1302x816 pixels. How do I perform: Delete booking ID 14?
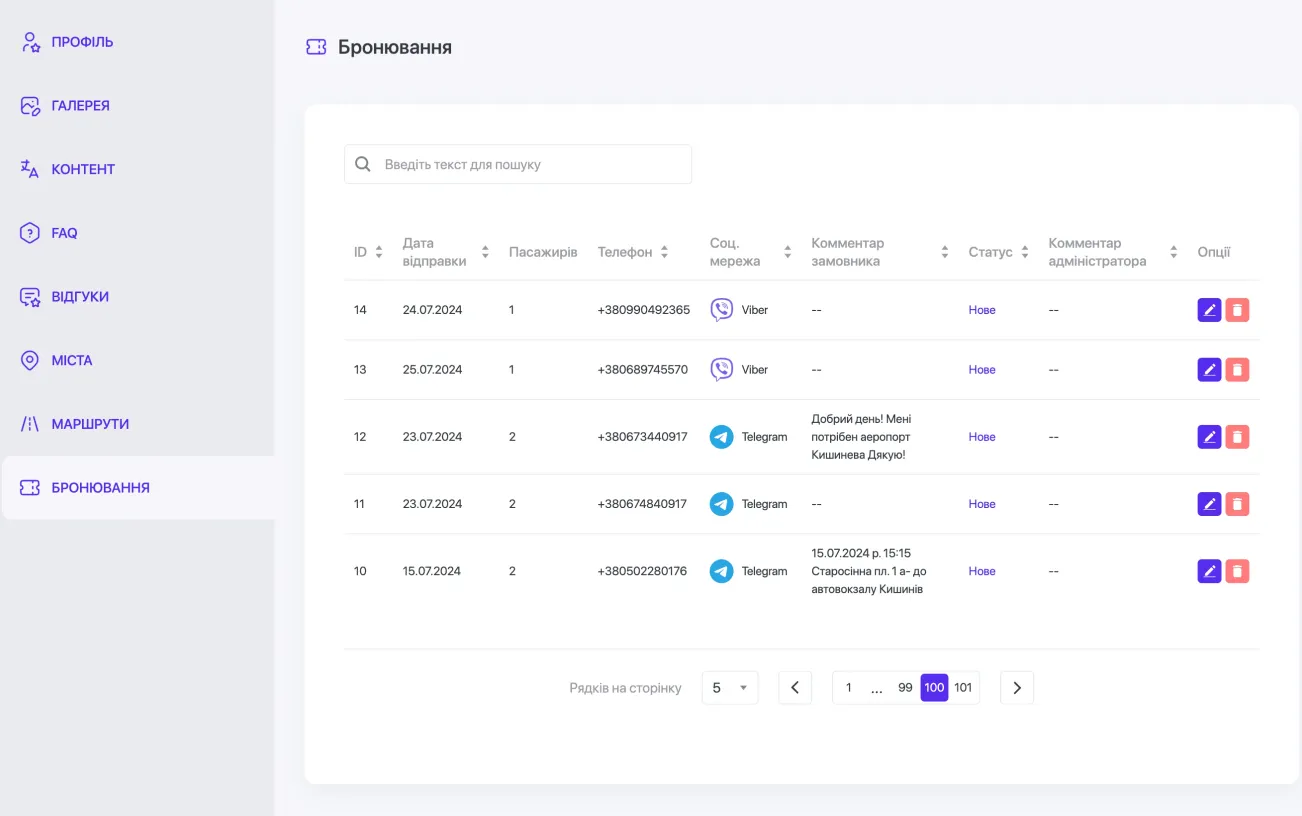click(1237, 310)
